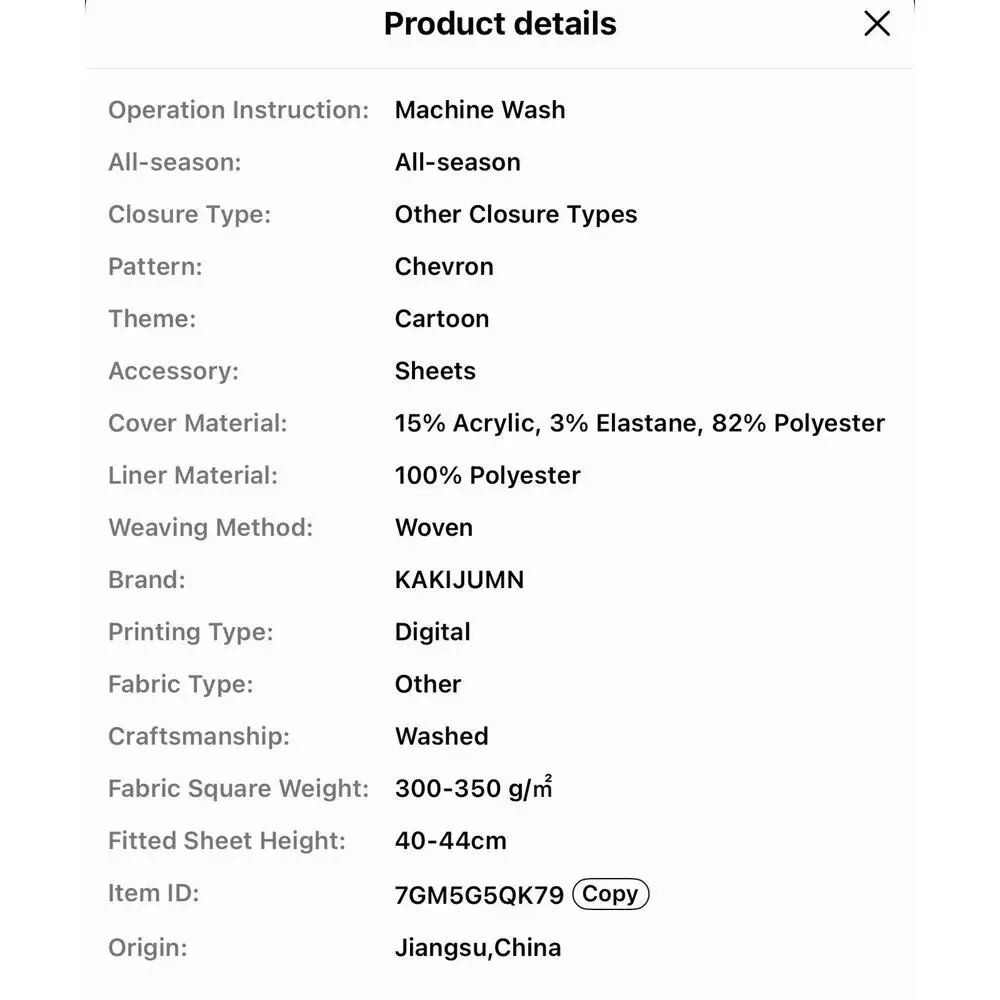Select the 100% Polyester liner value
1000x1000 pixels.
coord(487,475)
